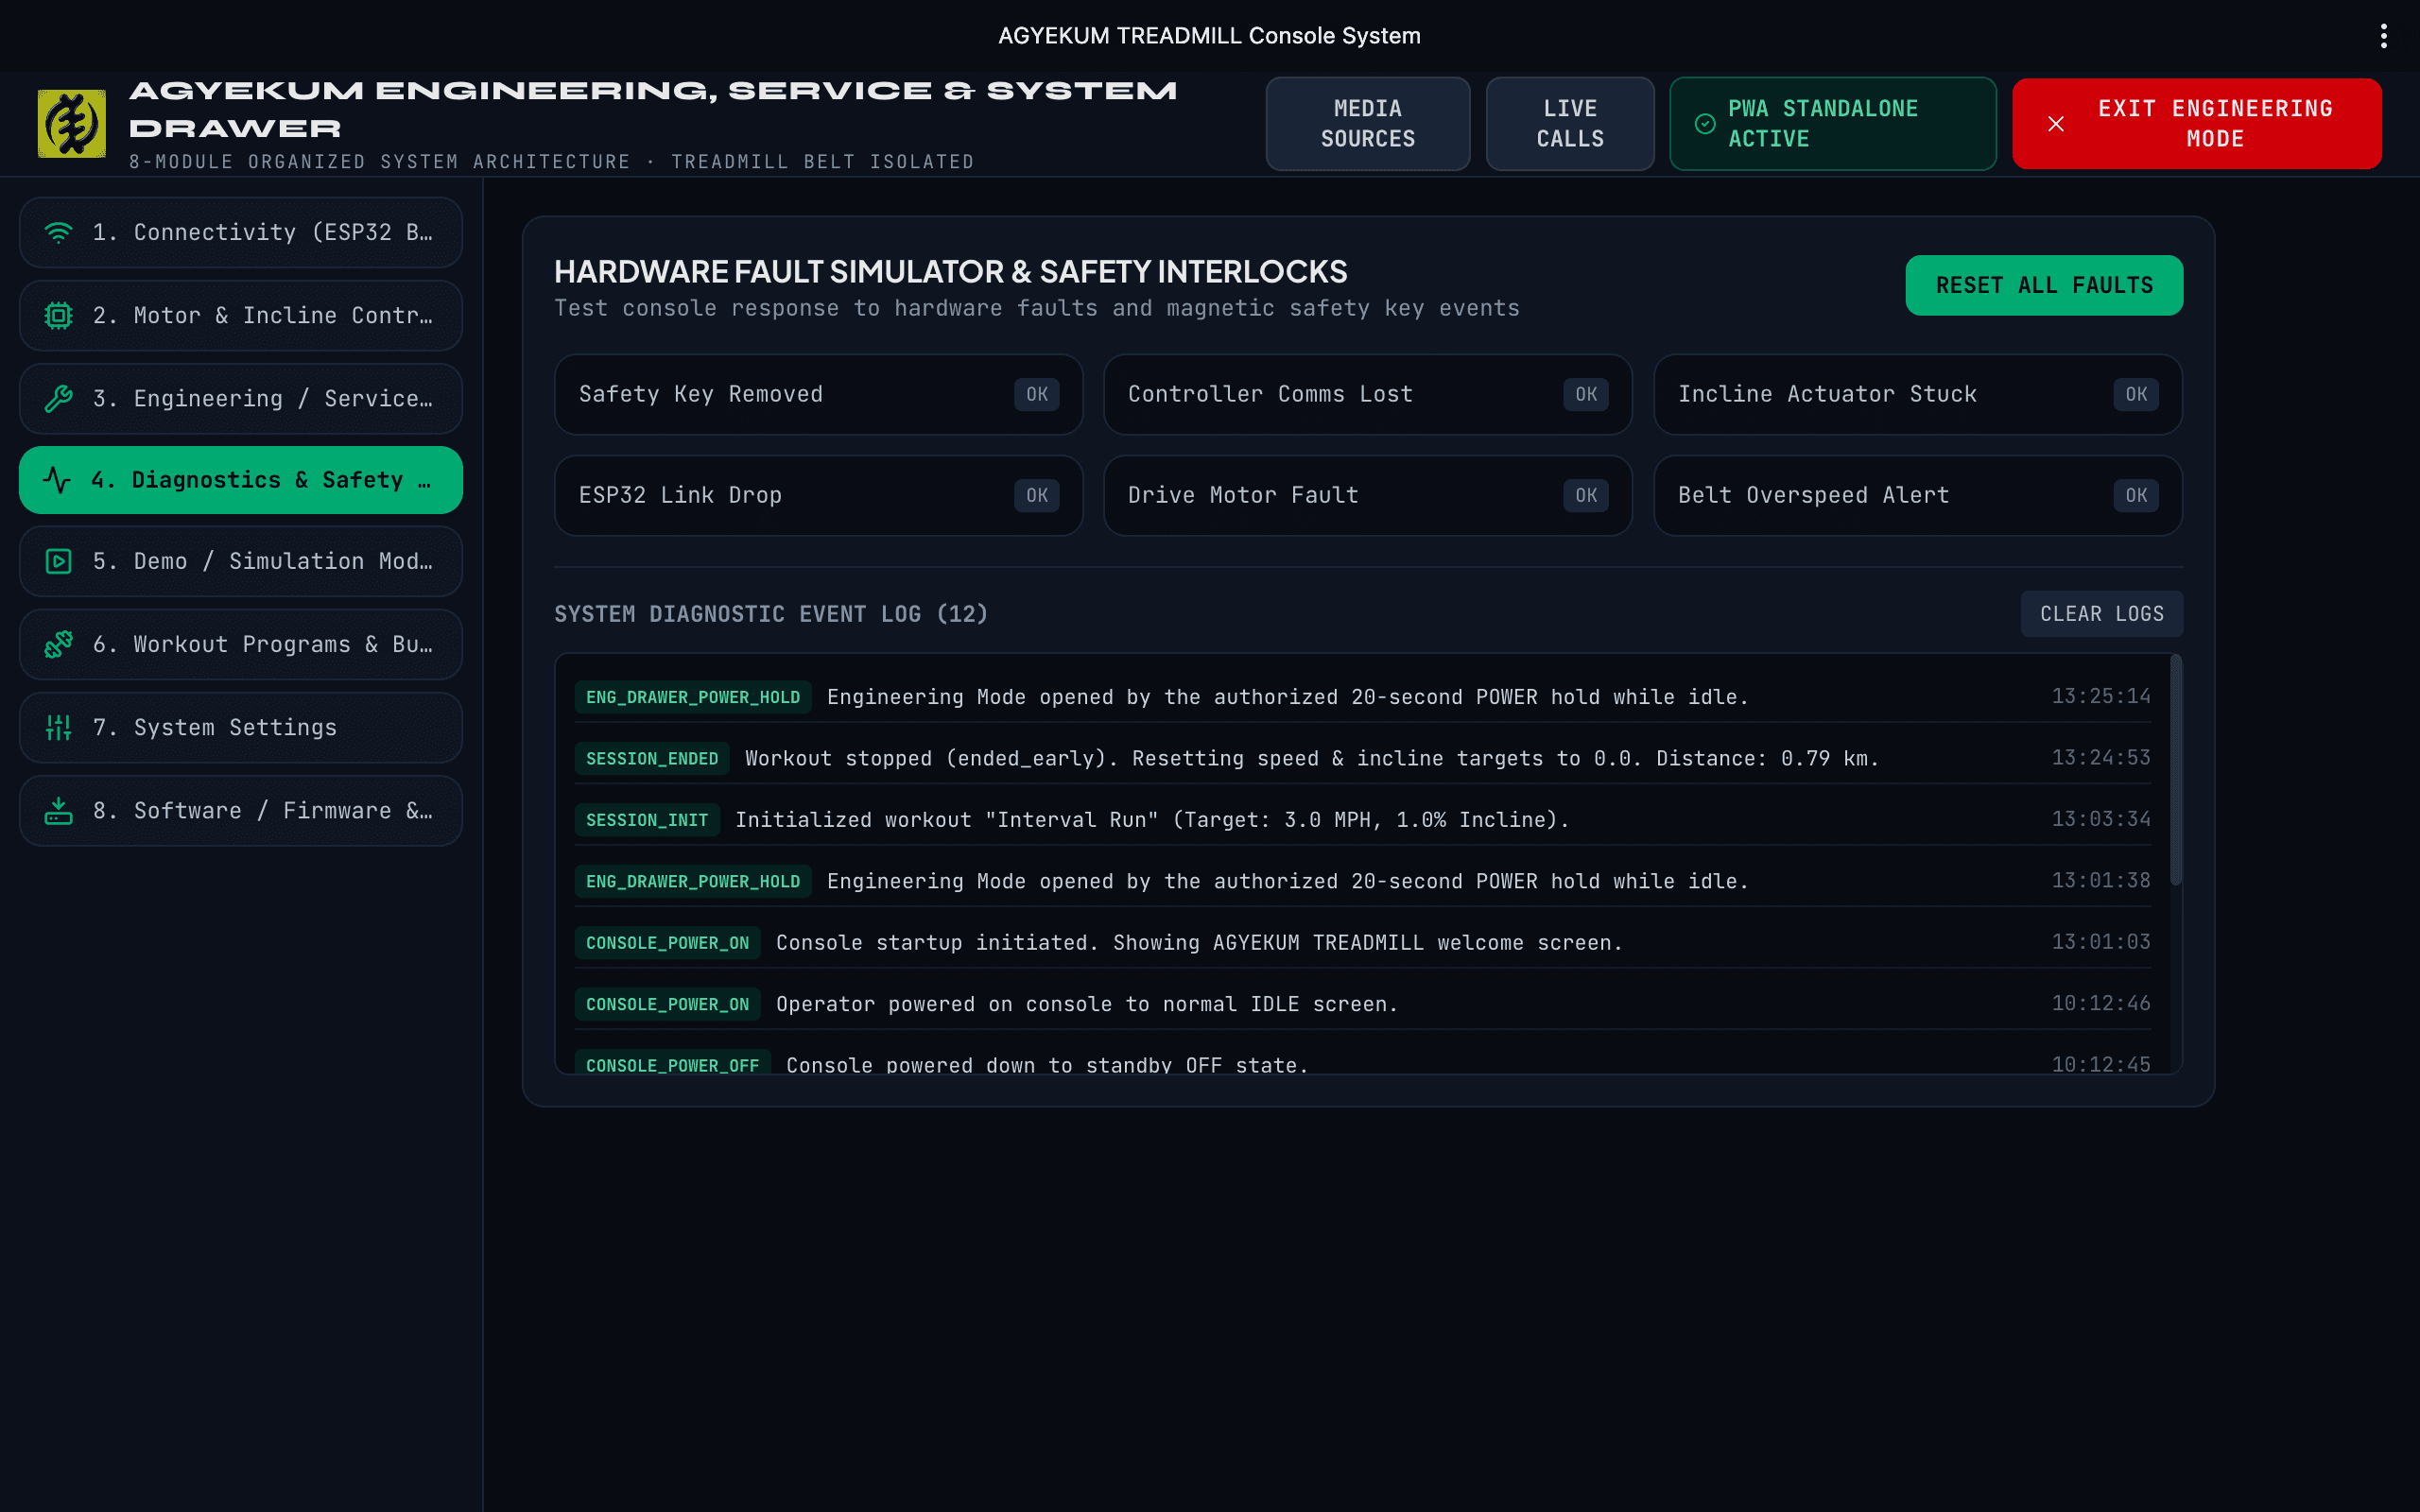Toggle the Drive Motor Fault simulation

[1367, 496]
